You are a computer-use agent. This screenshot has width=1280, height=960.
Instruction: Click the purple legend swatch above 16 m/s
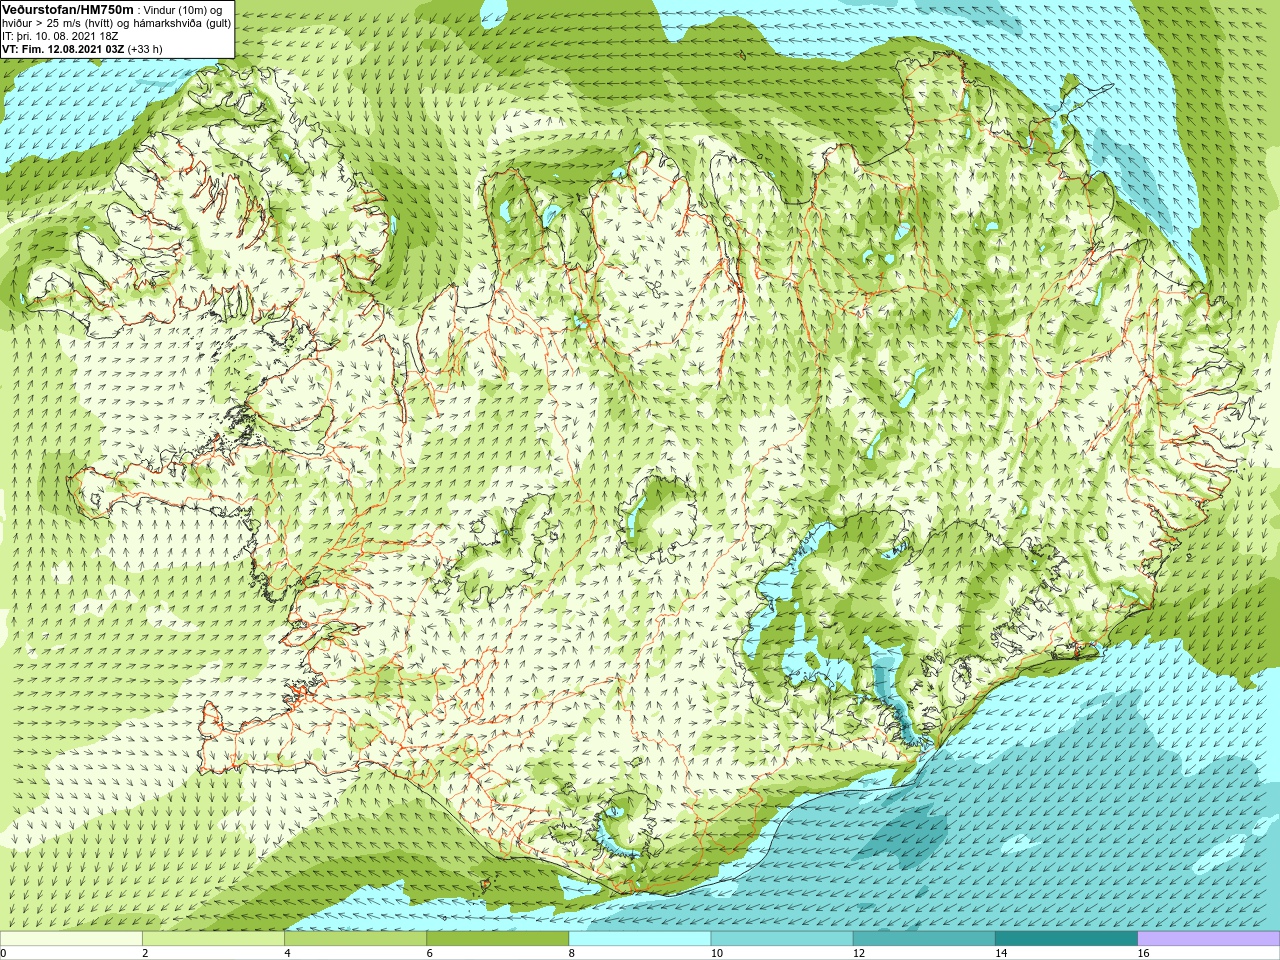point(1209,938)
